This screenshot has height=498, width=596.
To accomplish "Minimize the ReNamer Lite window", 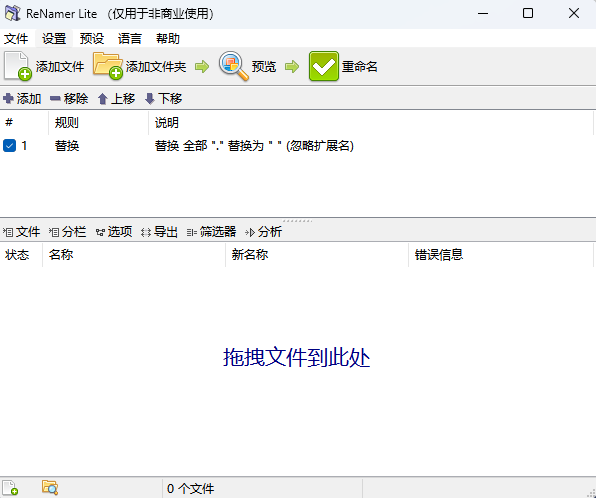I will [x=483, y=14].
